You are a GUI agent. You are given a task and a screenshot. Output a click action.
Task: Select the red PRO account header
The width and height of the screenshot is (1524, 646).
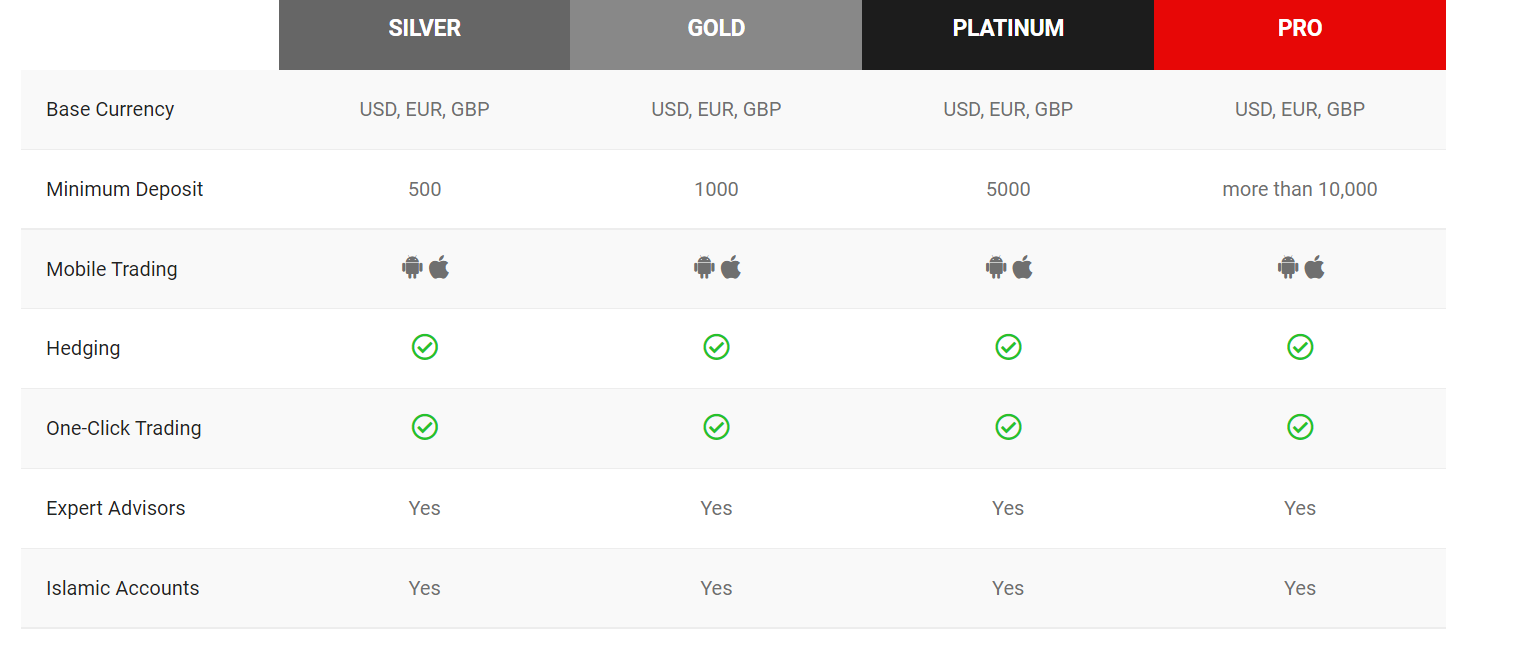point(1300,35)
